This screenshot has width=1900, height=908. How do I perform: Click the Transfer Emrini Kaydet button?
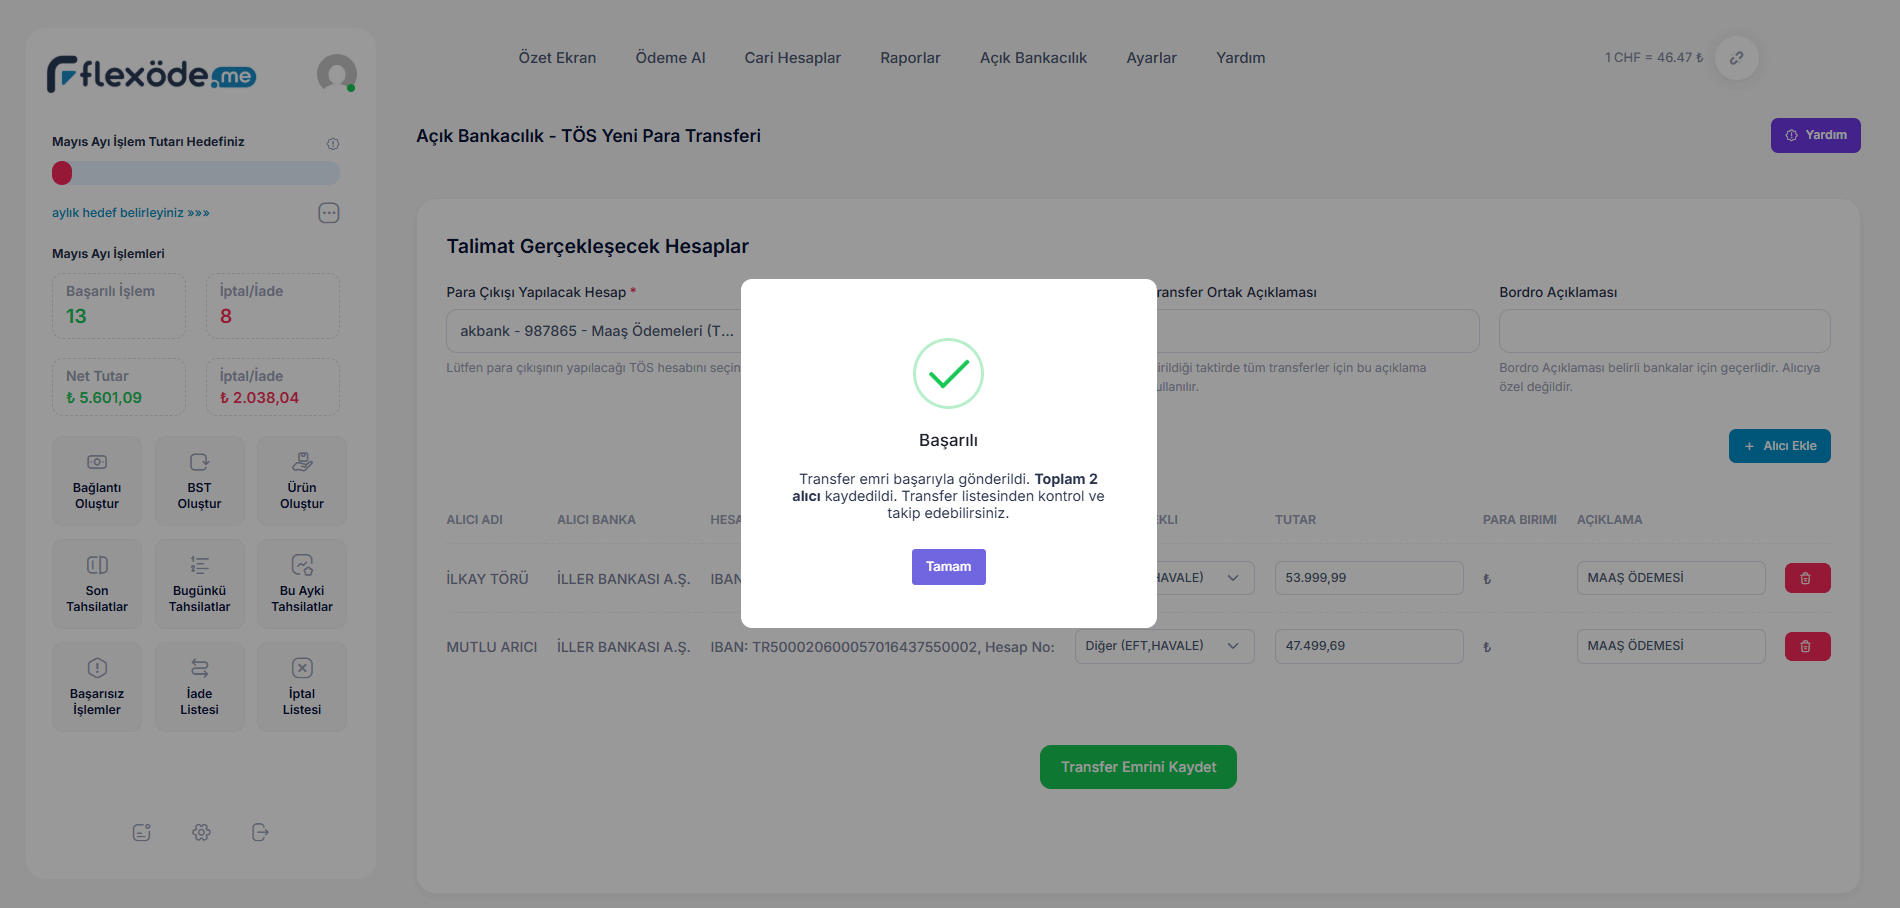[x=1138, y=767]
